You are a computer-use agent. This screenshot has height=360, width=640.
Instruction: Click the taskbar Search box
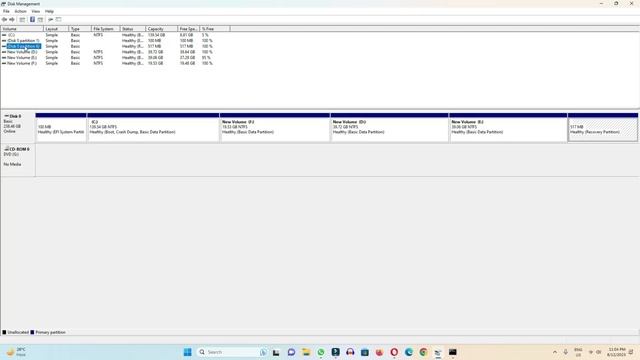[232, 352]
